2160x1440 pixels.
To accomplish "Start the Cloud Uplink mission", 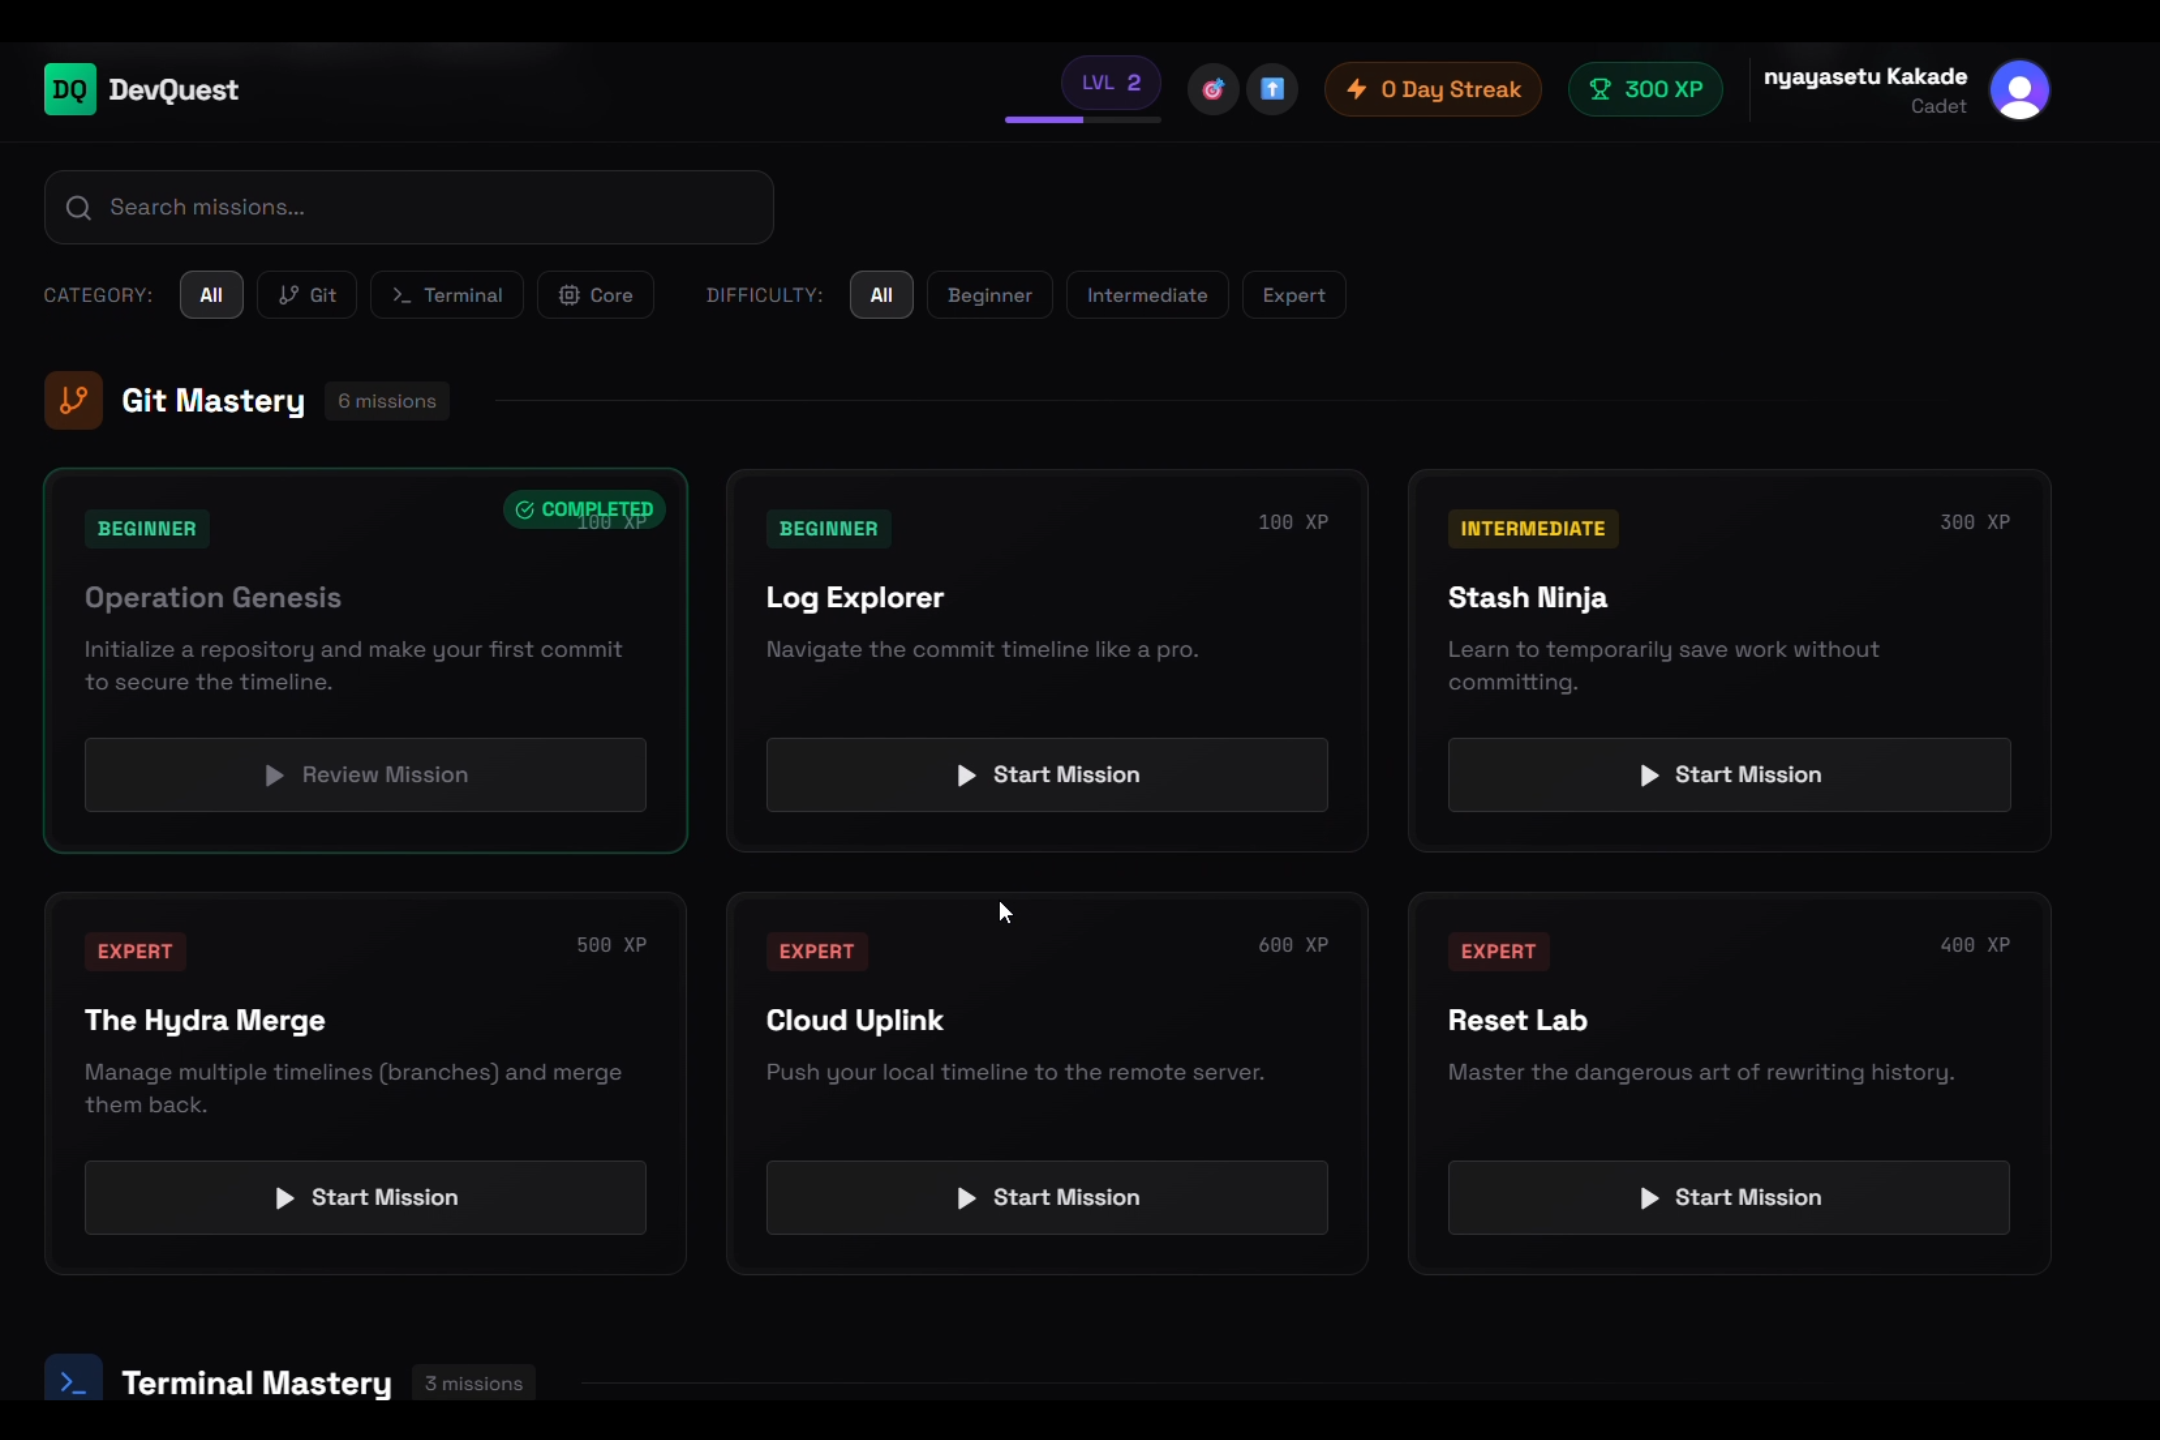I will [1047, 1198].
